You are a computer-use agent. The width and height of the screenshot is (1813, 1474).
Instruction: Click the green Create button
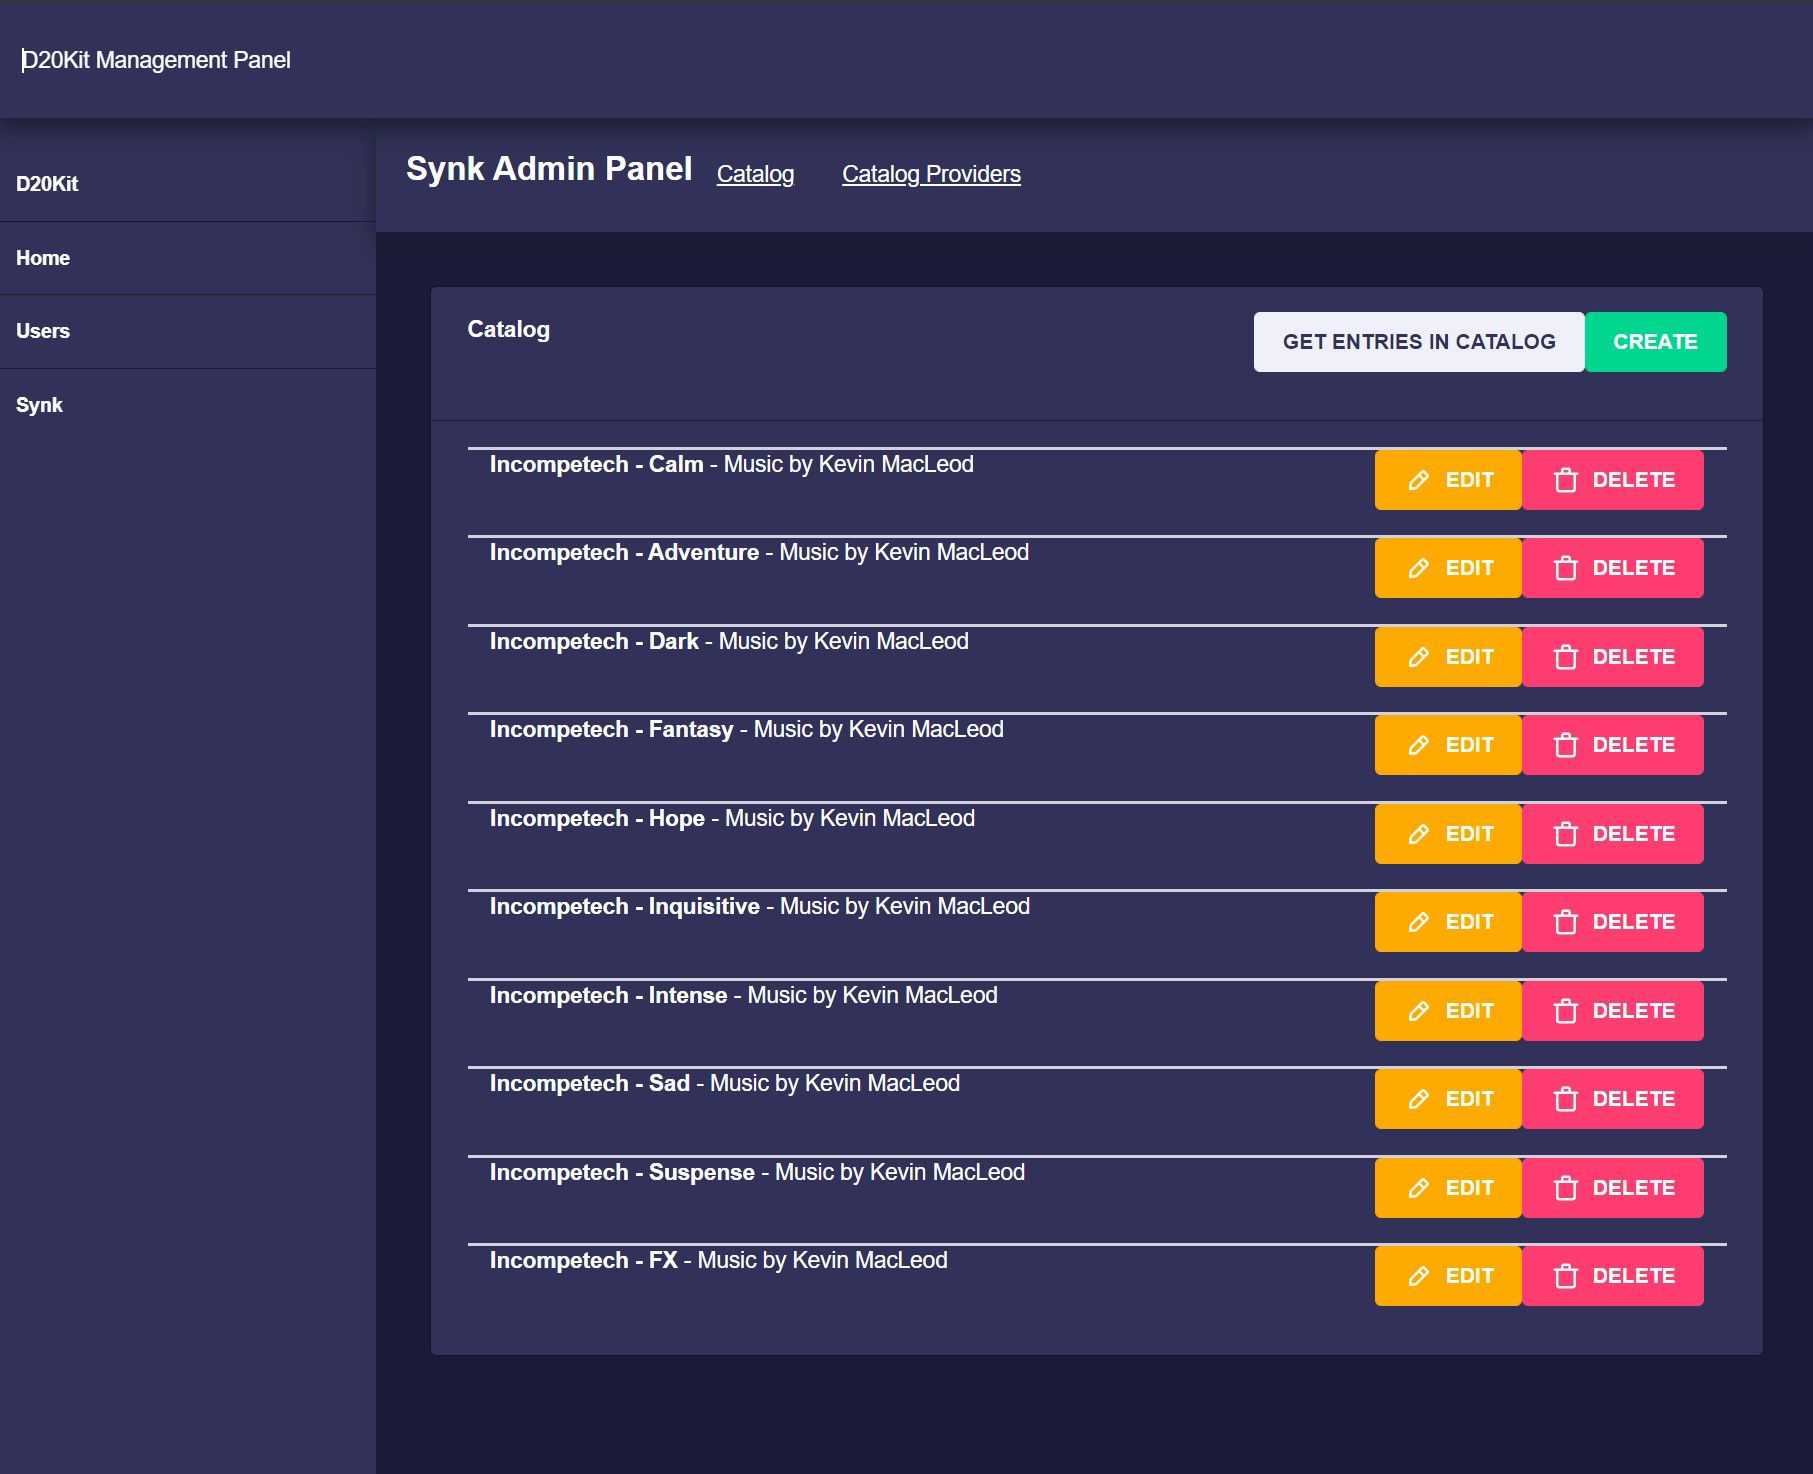click(1655, 342)
